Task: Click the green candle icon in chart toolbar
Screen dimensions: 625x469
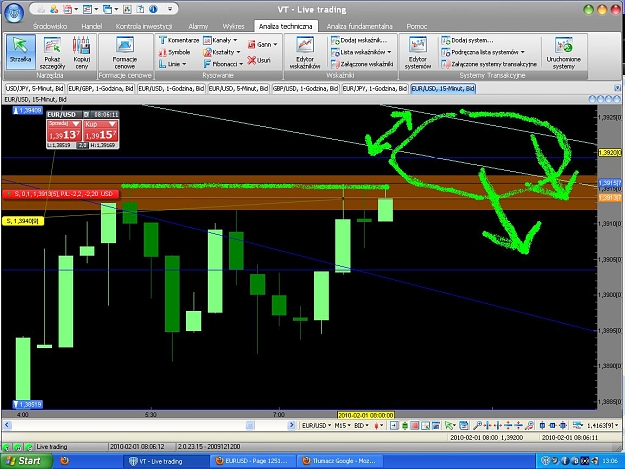Action: click(x=405, y=426)
